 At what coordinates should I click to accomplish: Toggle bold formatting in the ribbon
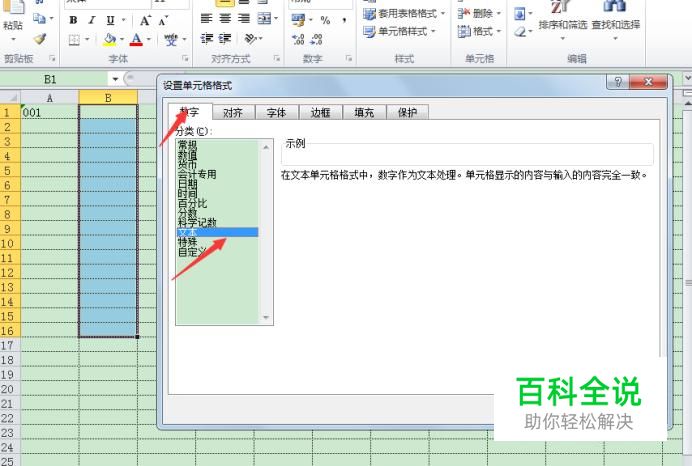point(73,20)
